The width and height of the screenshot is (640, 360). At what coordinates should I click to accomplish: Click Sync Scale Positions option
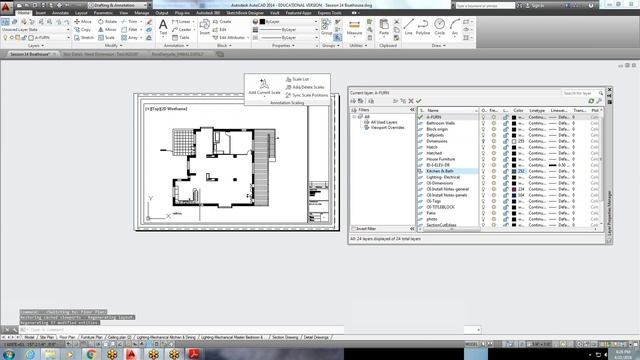click(x=307, y=95)
